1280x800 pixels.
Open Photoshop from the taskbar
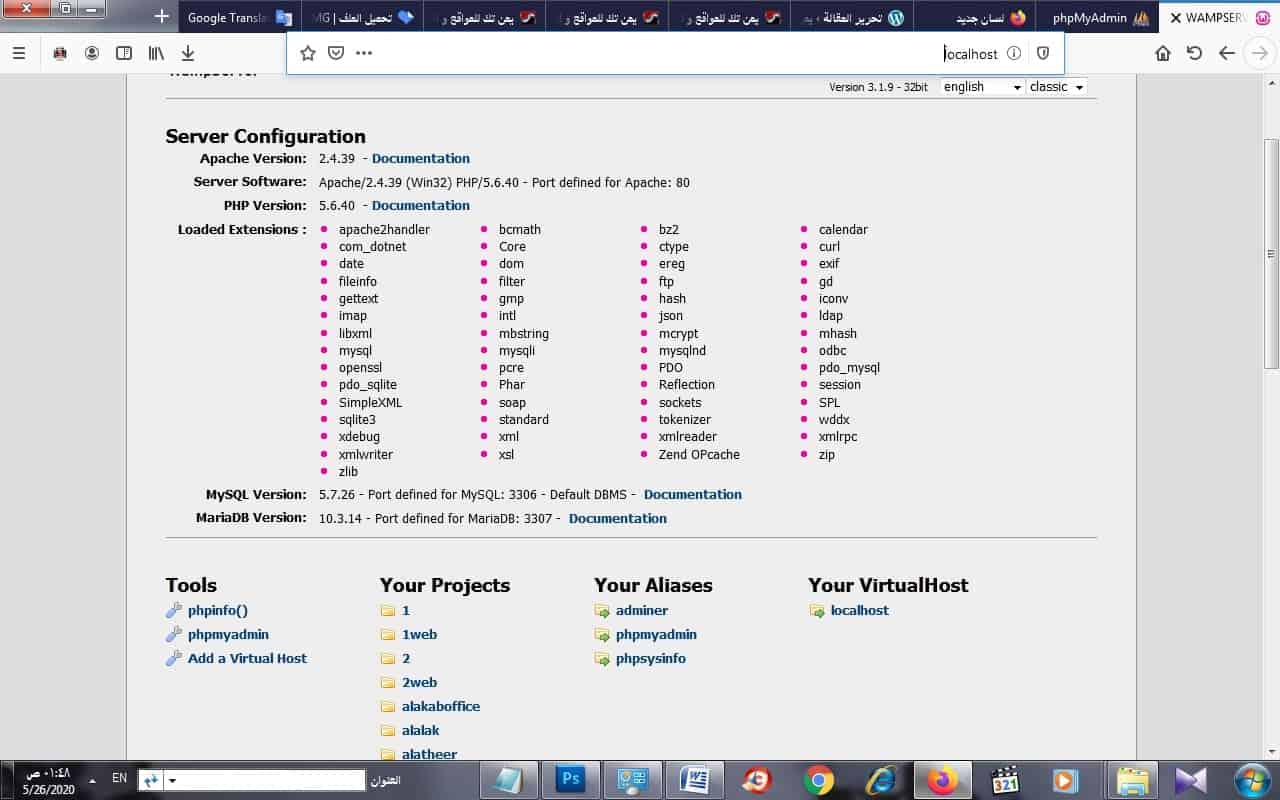pyautogui.click(x=572, y=779)
